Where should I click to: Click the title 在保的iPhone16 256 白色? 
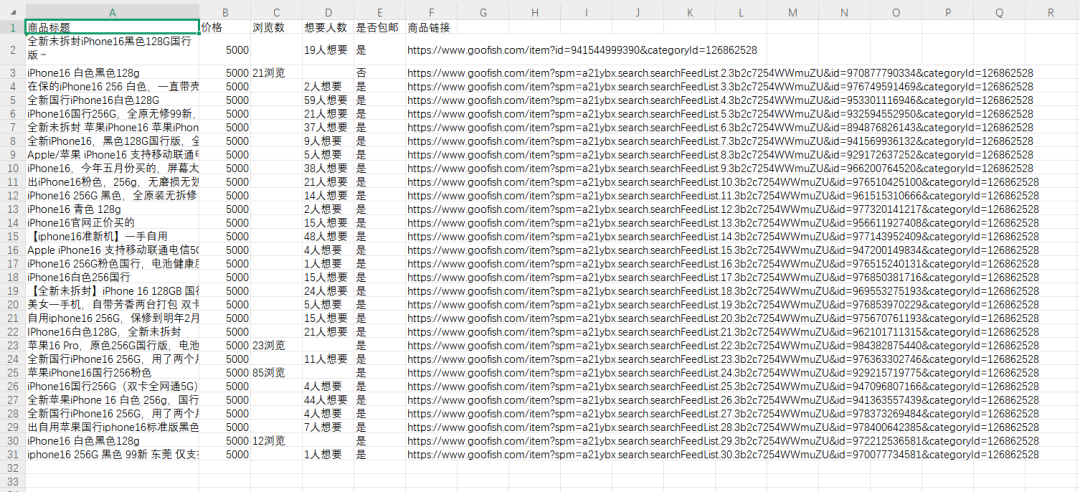(112, 86)
